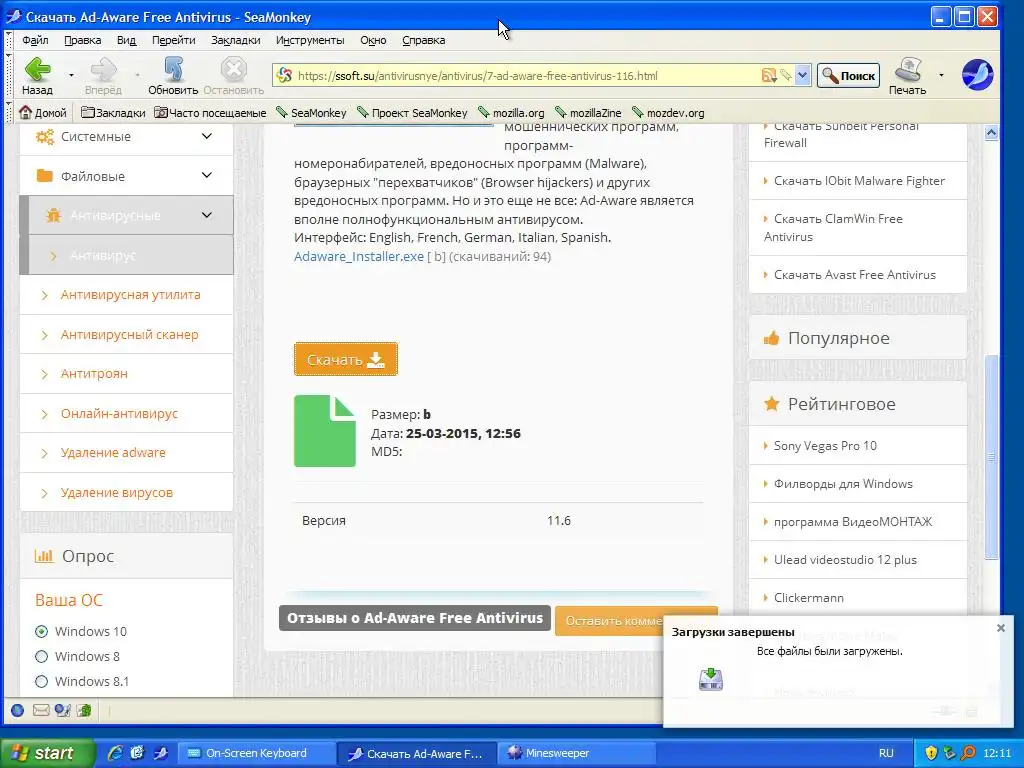Click the tag icon in address bar

[786, 76]
